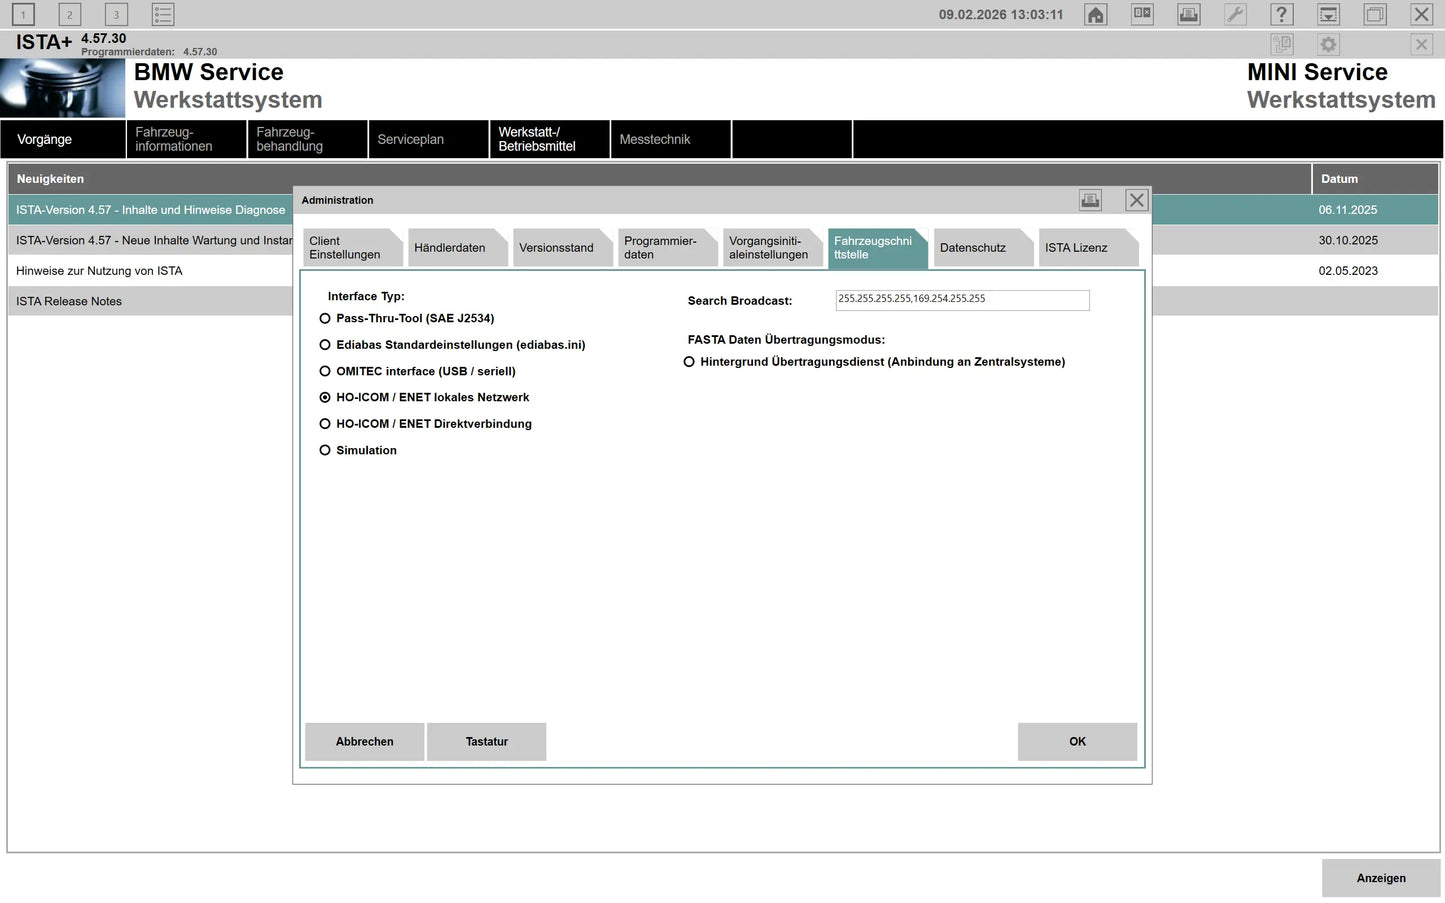Click the Home icon in top toolbar
This screenshot has height=903, width=1445.
1096,15
